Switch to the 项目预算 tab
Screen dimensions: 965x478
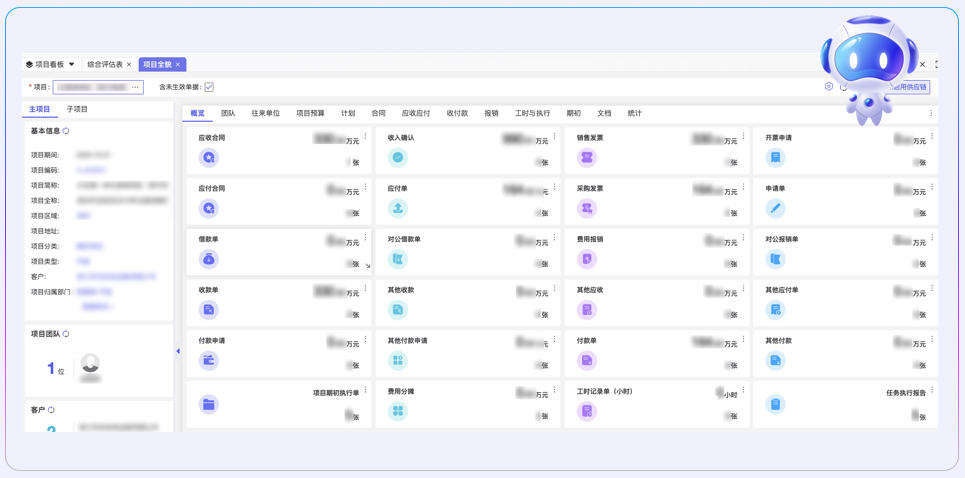click(310, 114)
